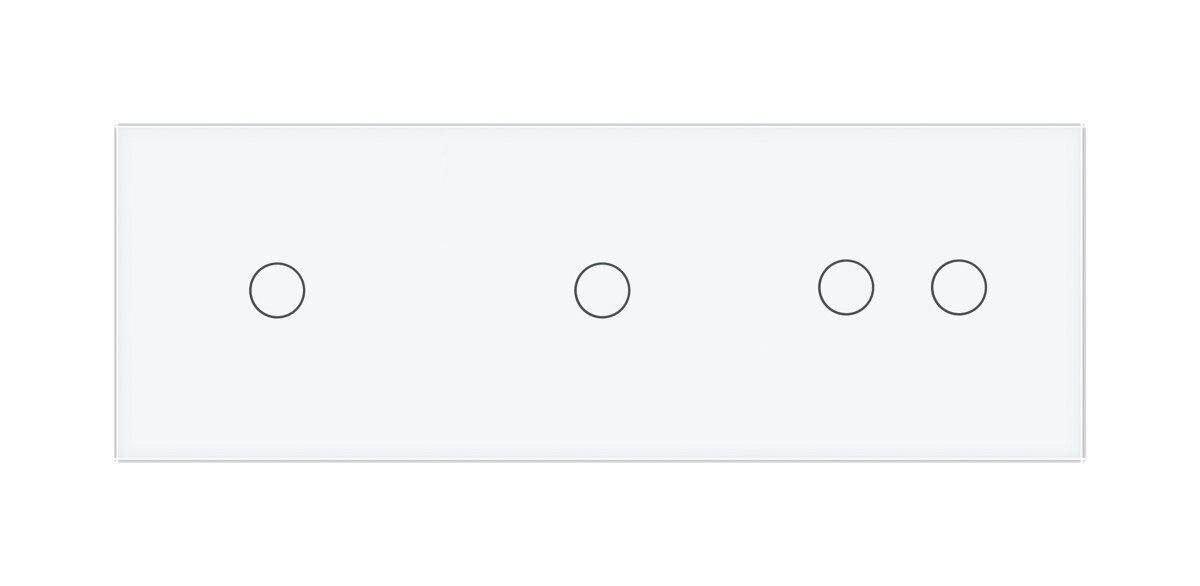Toggle the center circular touch switch
Screen dimensions: 1200x586
[602, 290]
